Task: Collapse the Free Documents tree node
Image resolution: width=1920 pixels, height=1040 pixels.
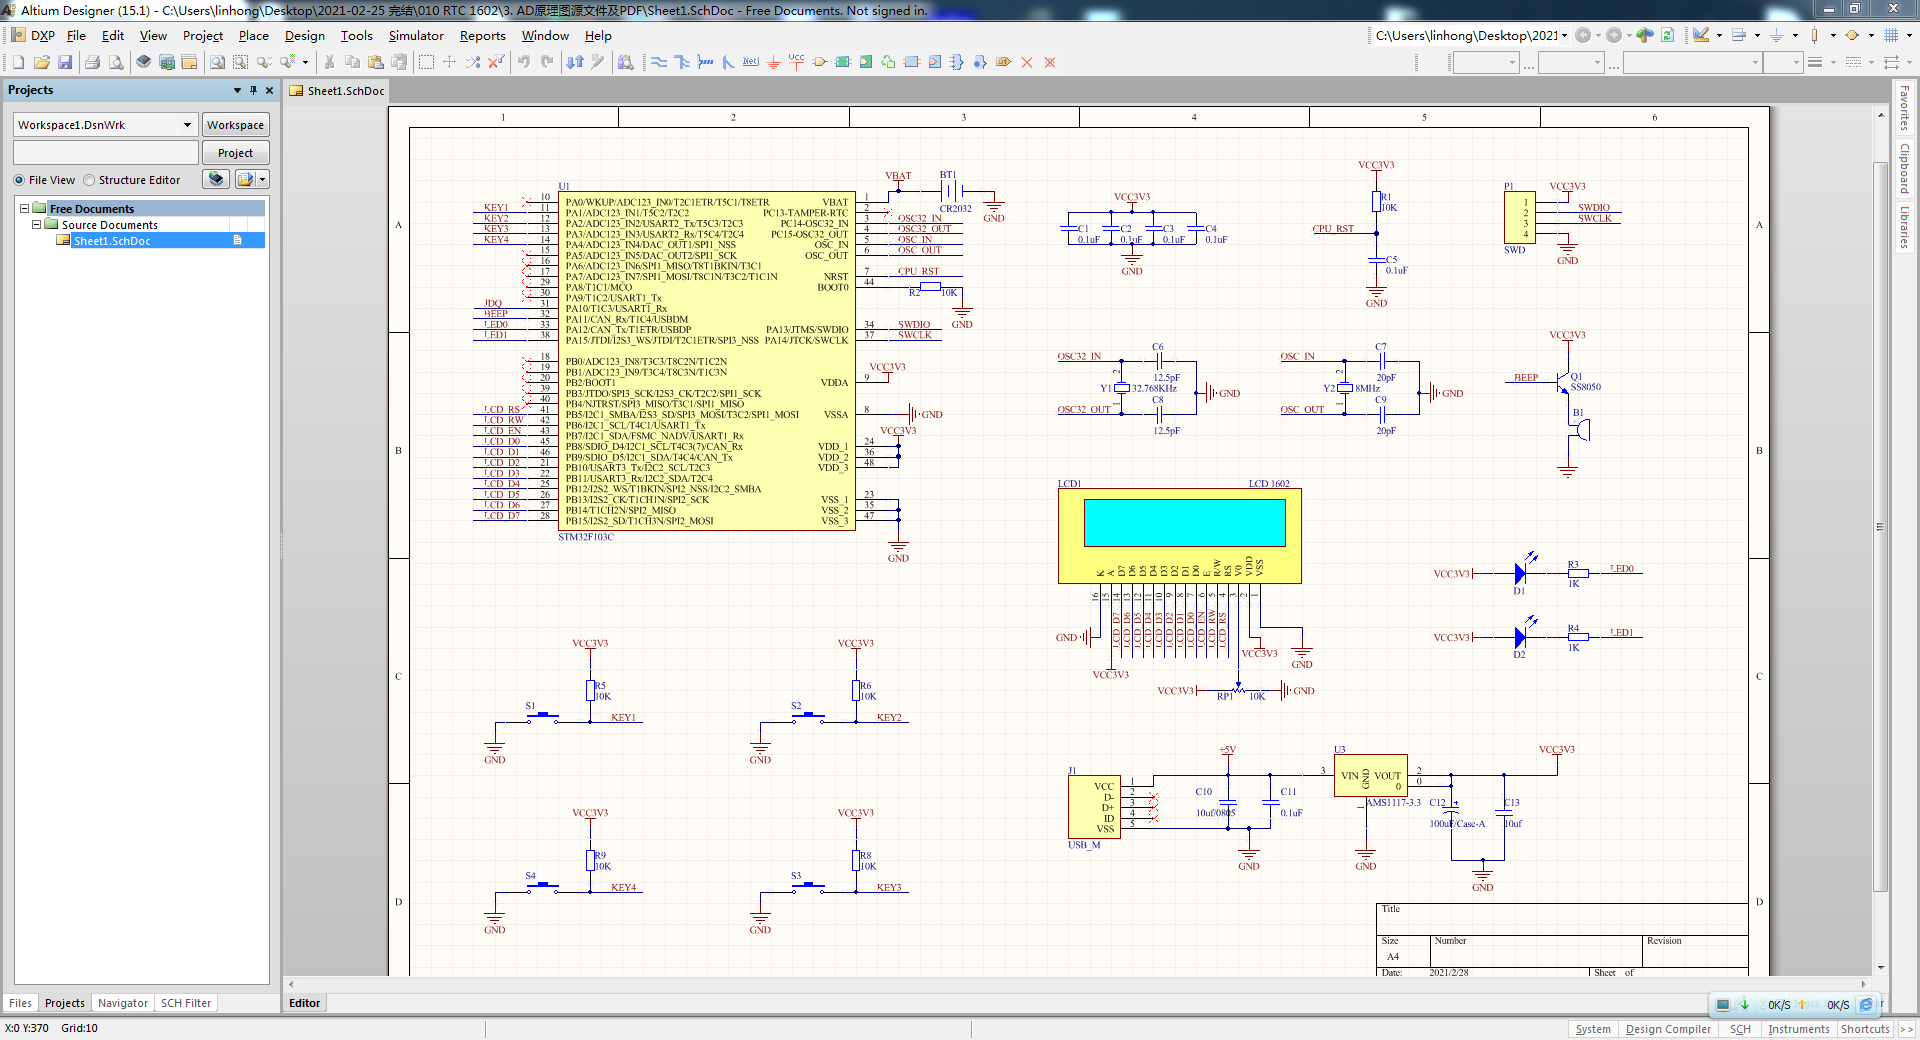Action: (x=25, y=208)
